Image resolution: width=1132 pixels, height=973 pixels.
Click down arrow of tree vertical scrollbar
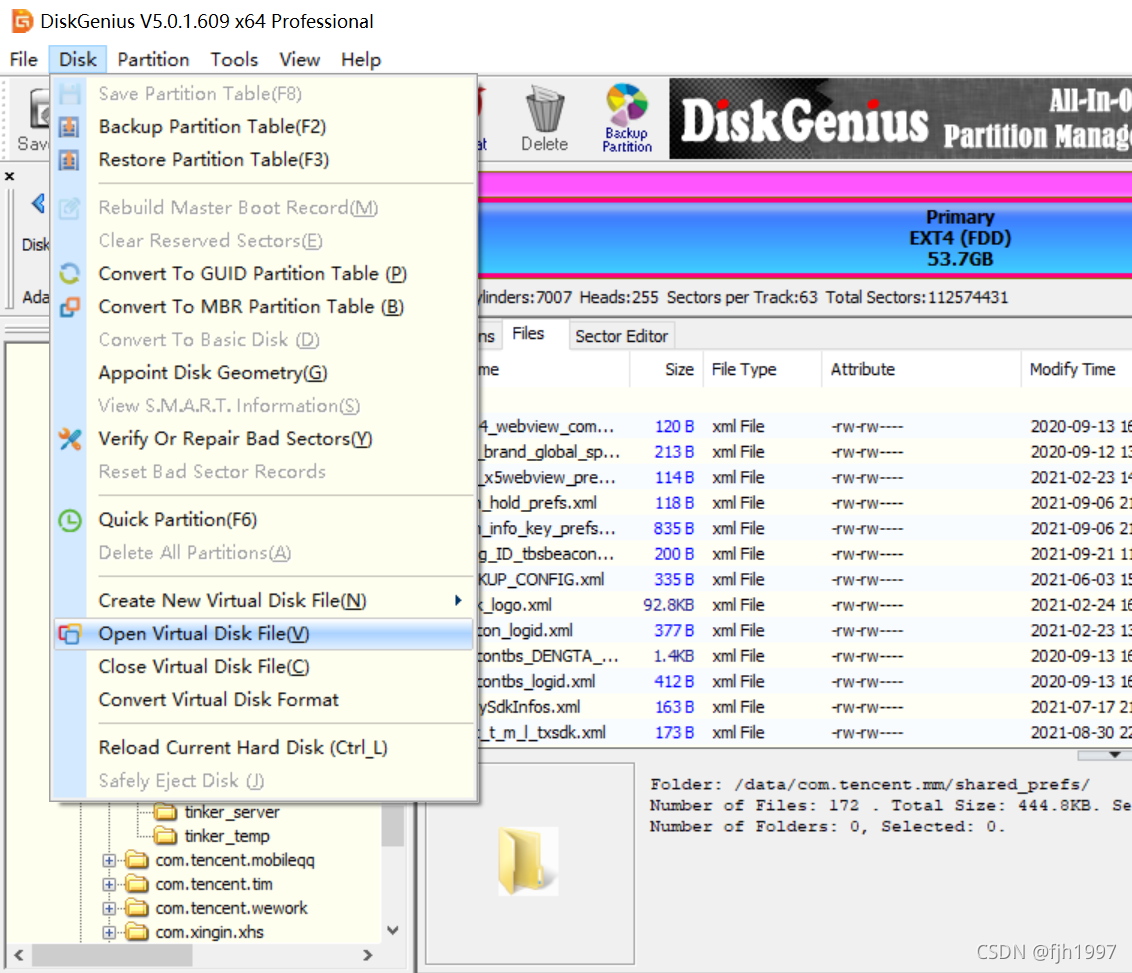(393, 930)
